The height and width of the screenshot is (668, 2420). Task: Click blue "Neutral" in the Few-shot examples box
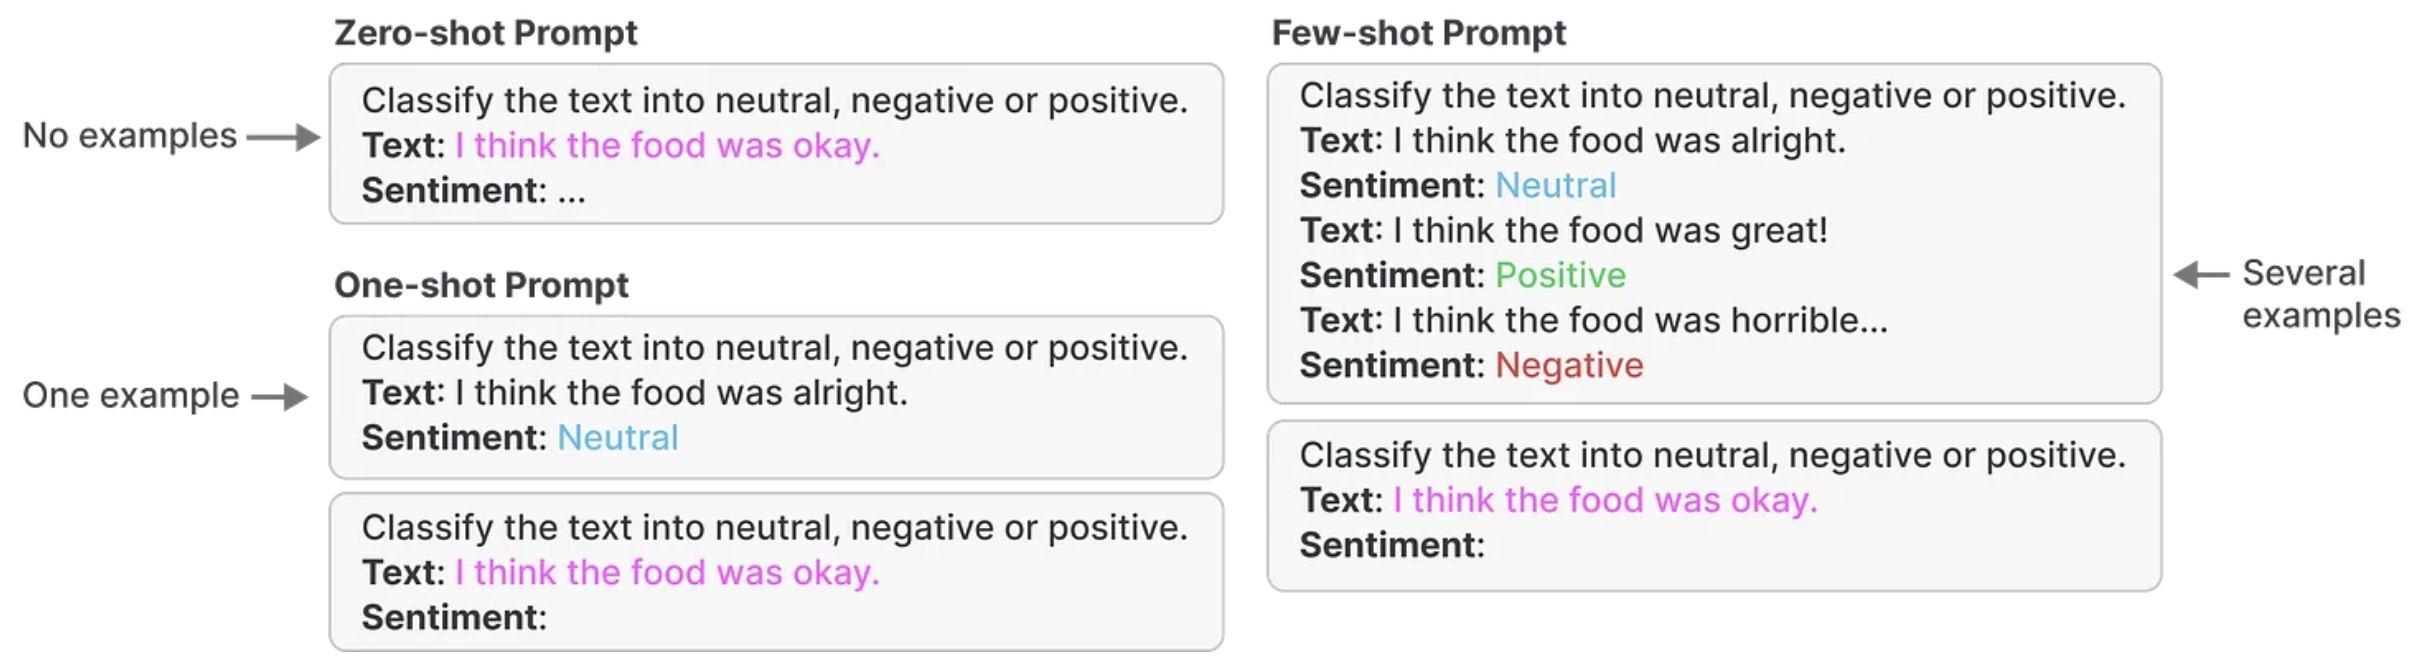point(1555,186)
